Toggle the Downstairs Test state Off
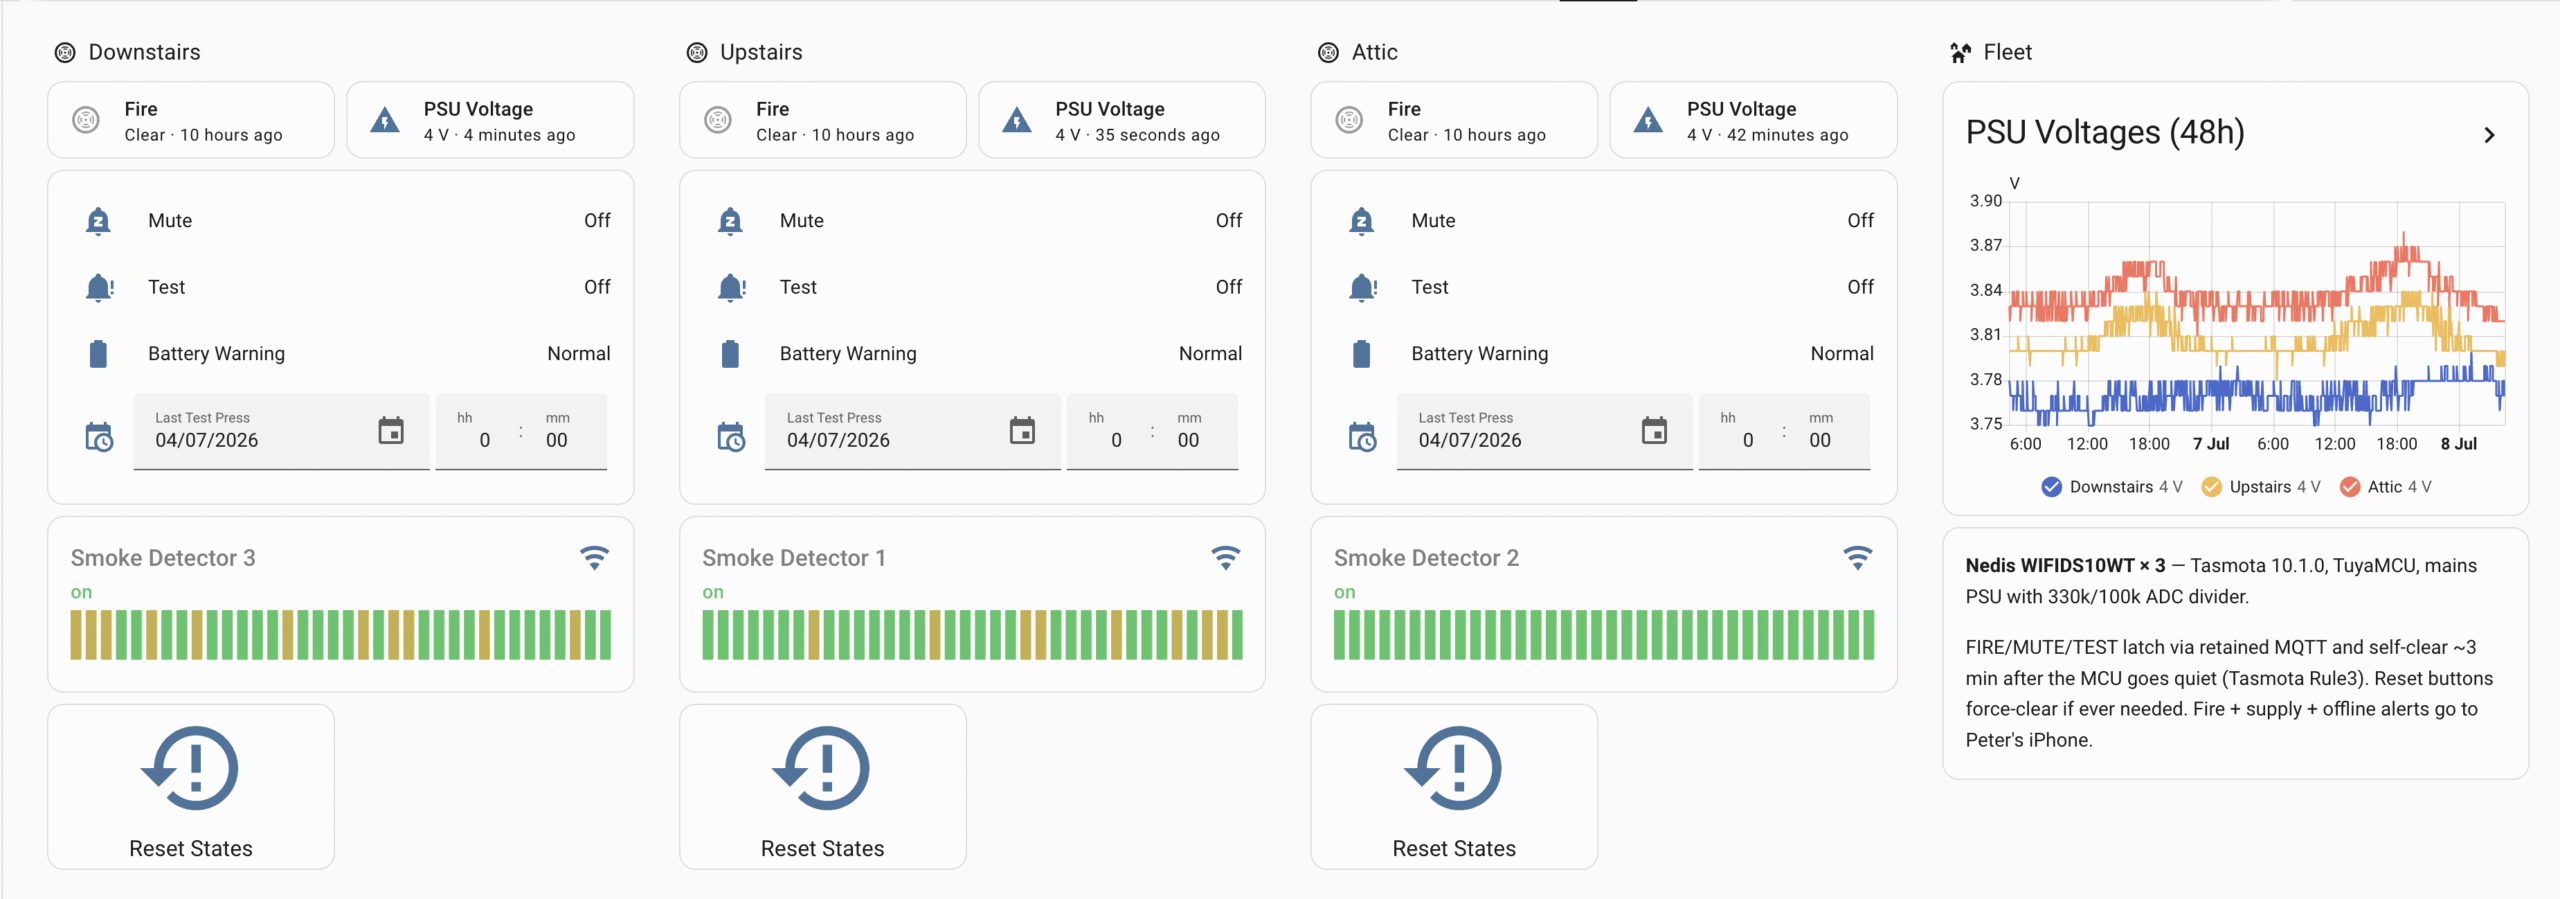Screen dimensions: 2560x899 point(597,288)
